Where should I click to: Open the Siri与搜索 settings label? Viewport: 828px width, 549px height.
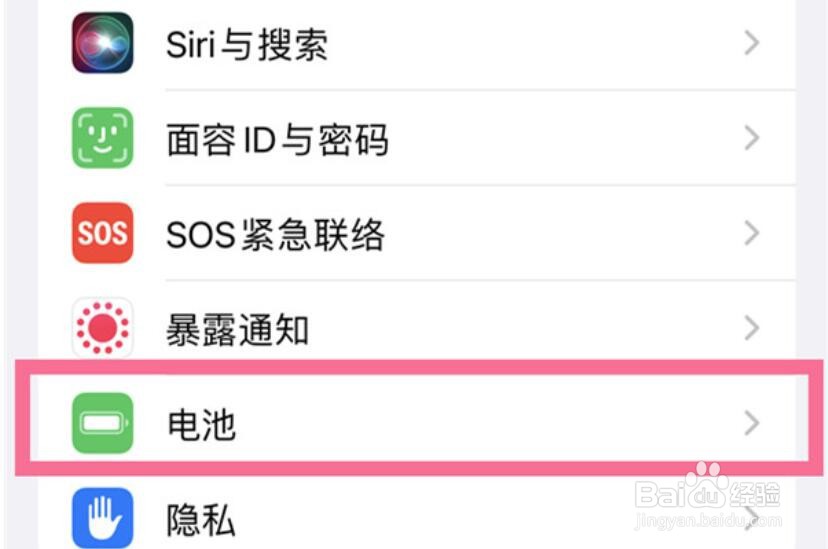tap(246, 44)
